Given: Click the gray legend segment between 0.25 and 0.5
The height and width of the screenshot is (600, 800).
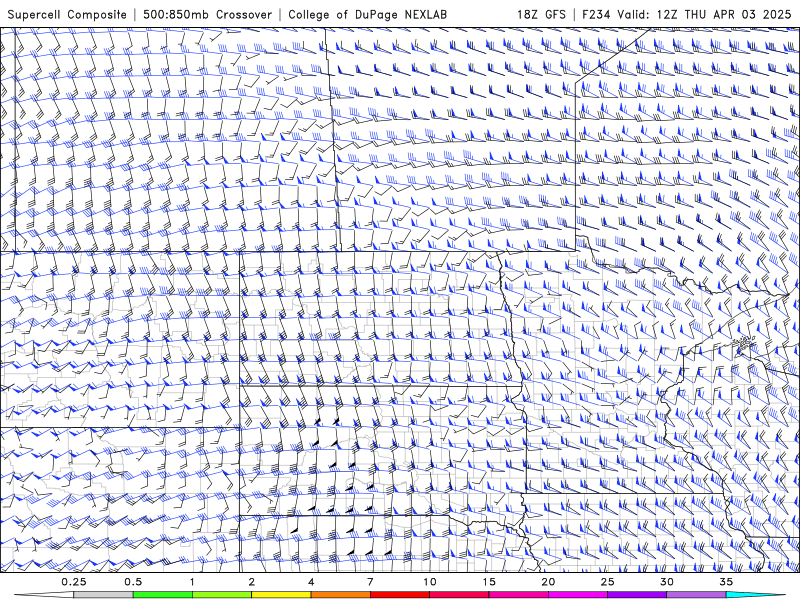Looking at the screenshot, I should coord(103,595).
